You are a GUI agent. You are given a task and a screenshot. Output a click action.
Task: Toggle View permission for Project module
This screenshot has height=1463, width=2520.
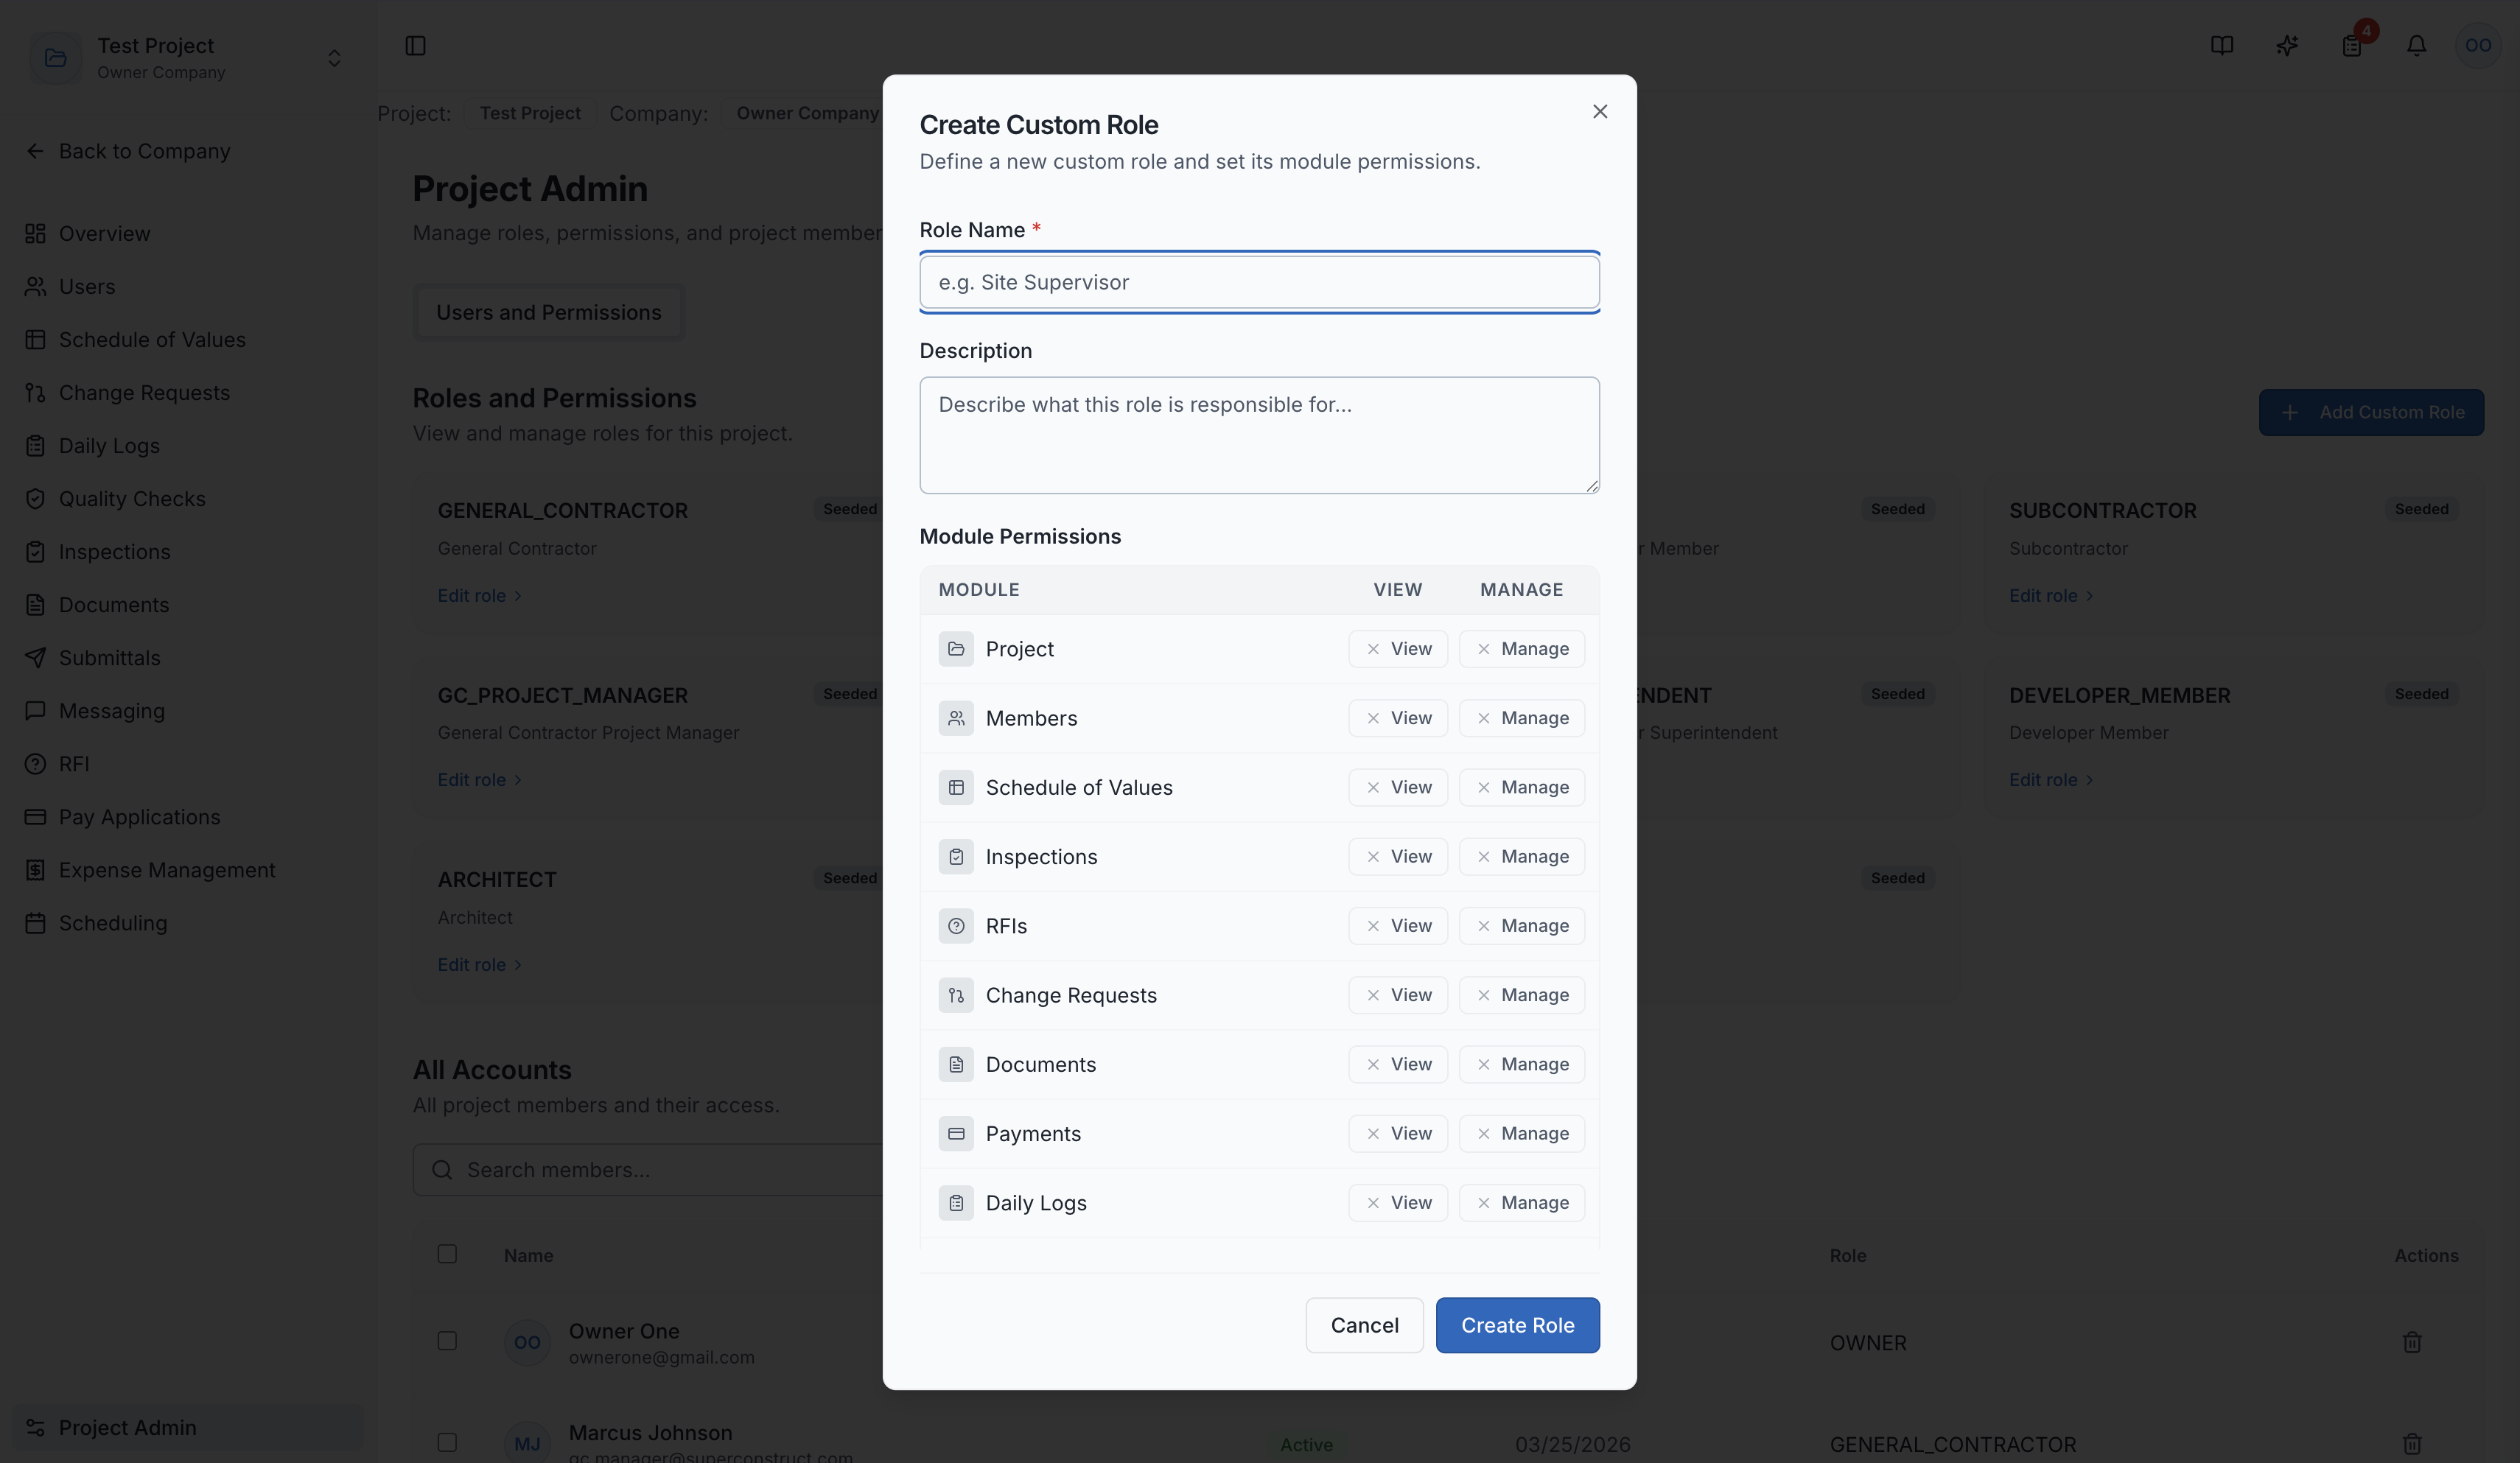pyautogui.click(x=1398, y=649)
